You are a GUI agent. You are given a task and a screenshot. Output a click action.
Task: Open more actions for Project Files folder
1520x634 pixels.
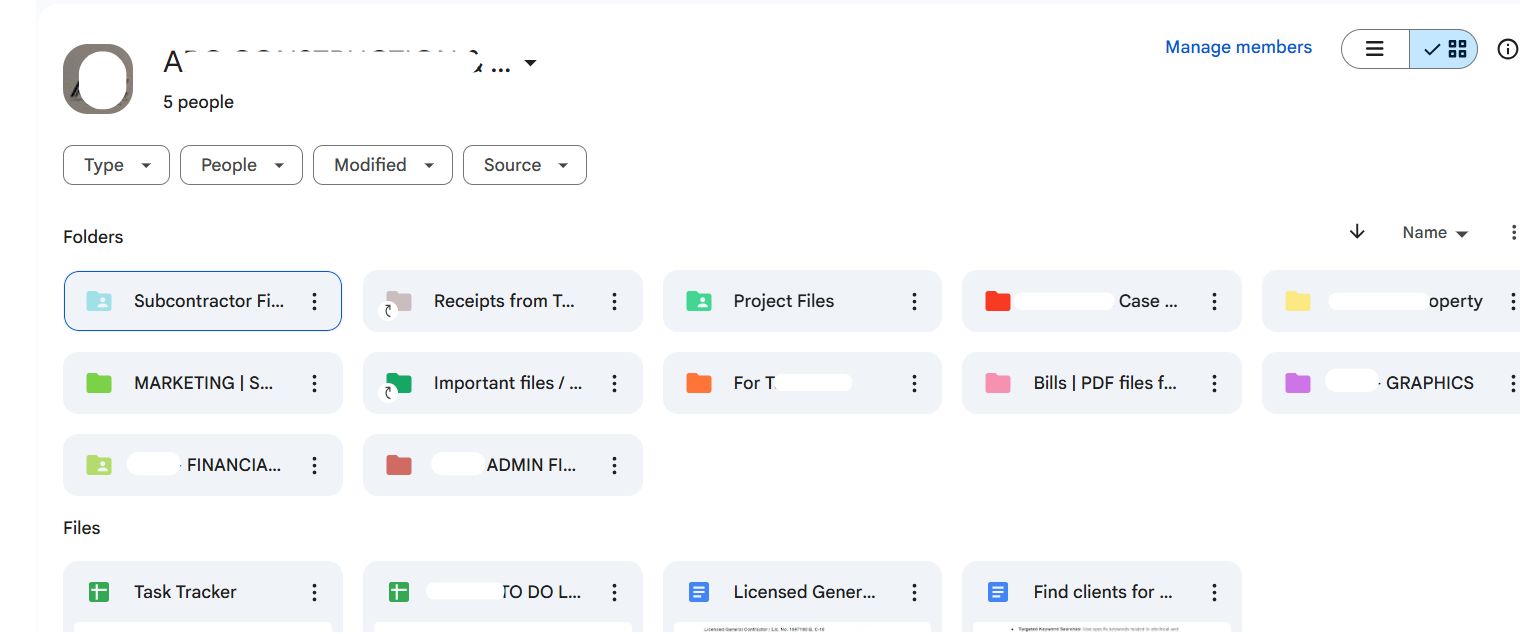click(914, 301)
